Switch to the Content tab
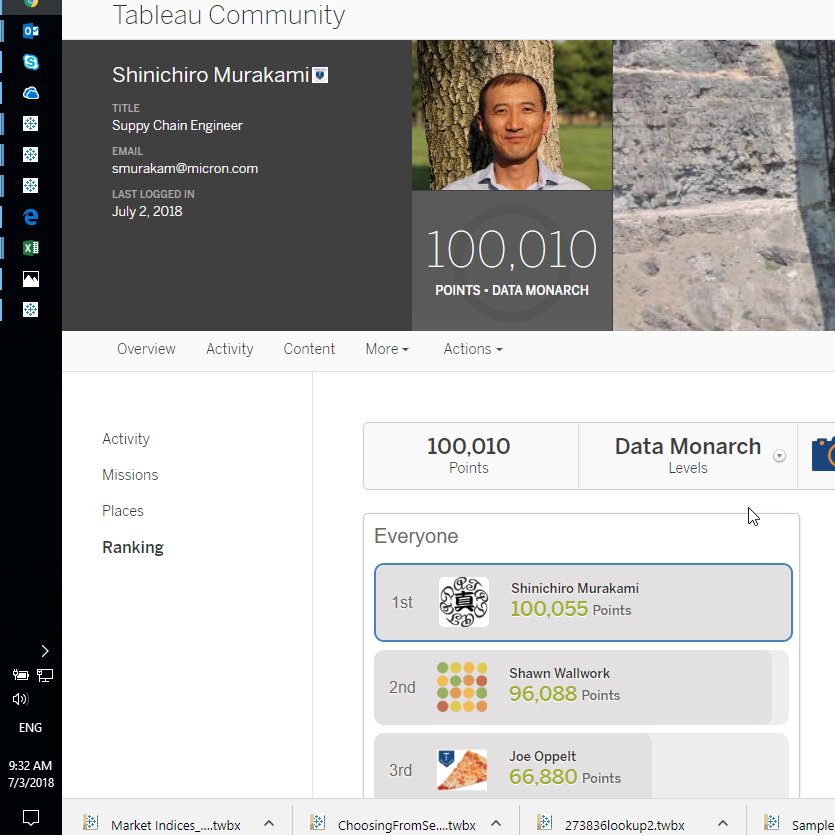 [x=309, y=349]
